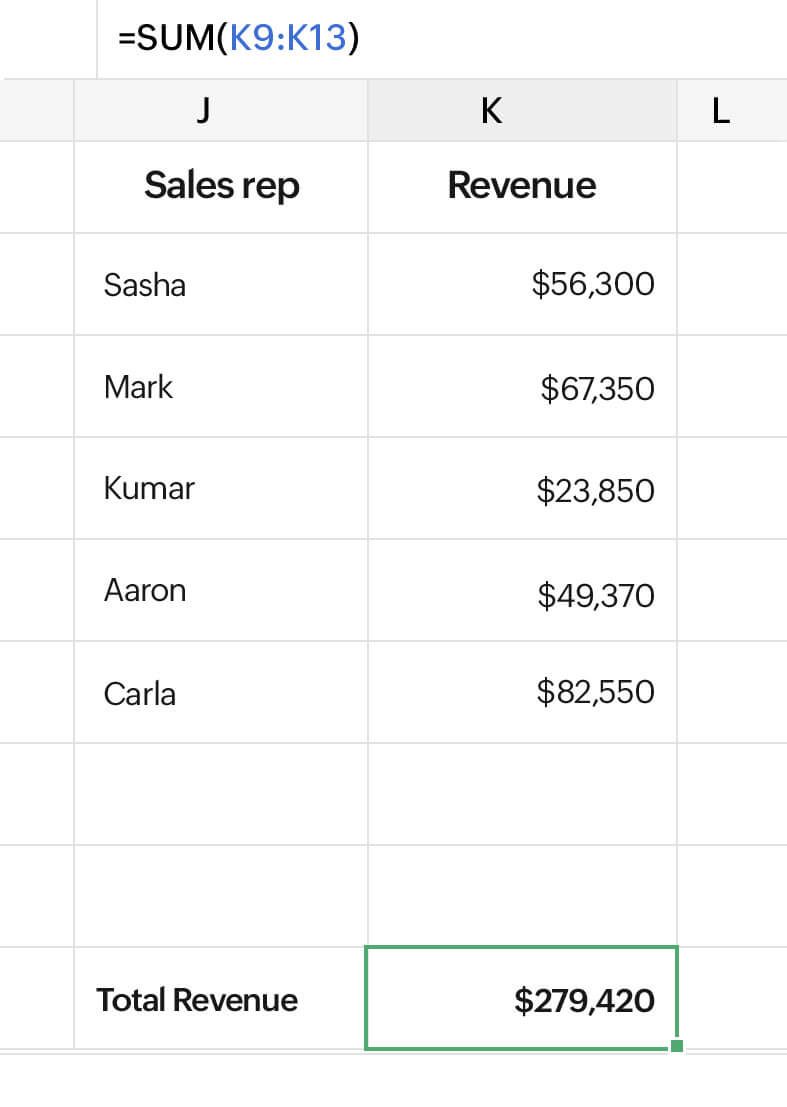Select the cell containing Aaron
Screen dimensions: 787x1107
click(x=221, y=591)
